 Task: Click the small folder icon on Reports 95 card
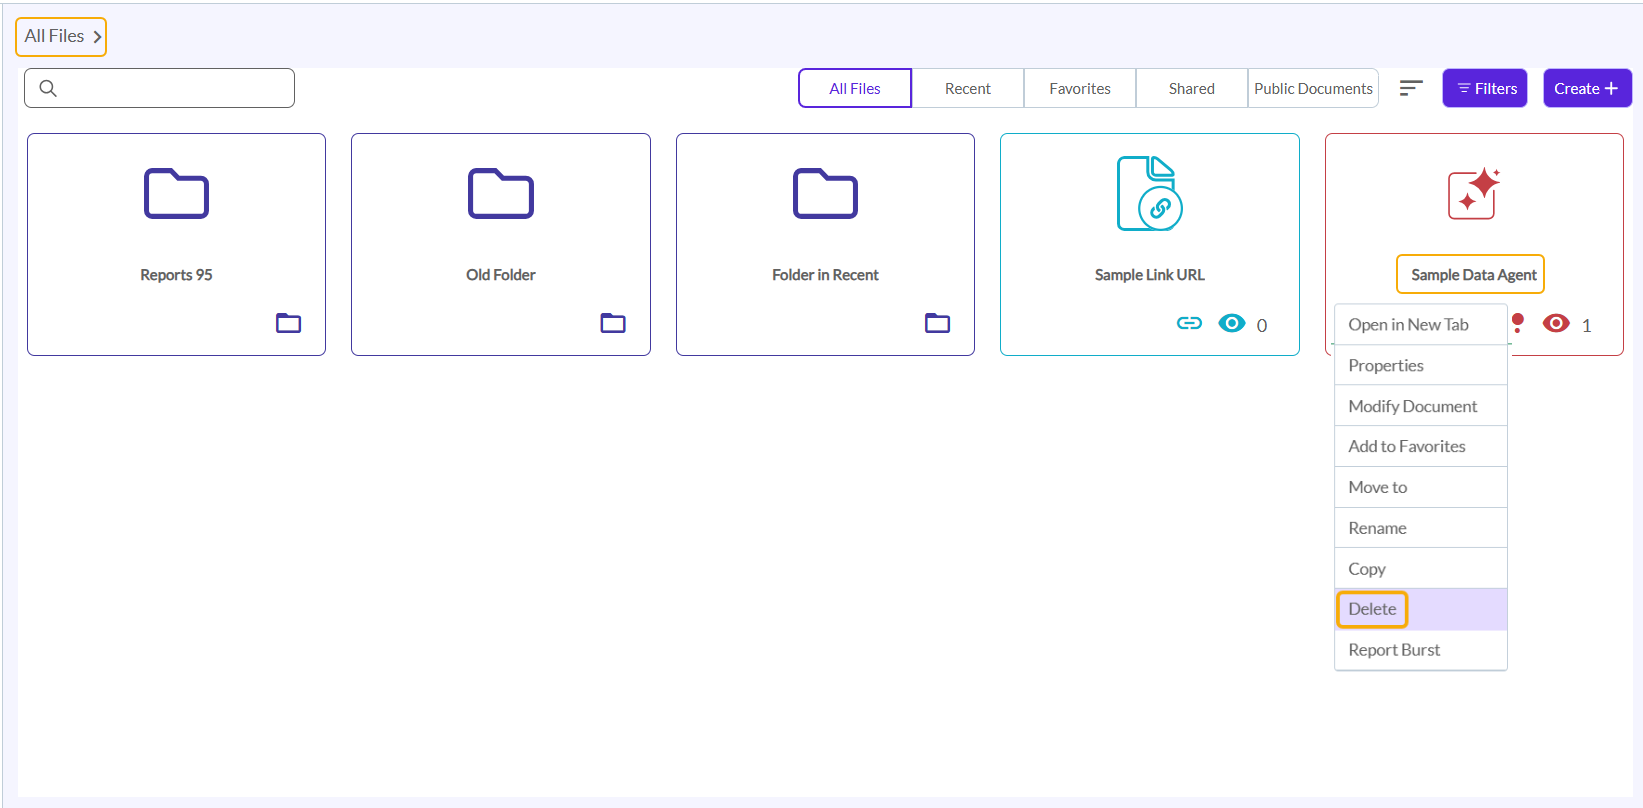(x=288, y=323)
